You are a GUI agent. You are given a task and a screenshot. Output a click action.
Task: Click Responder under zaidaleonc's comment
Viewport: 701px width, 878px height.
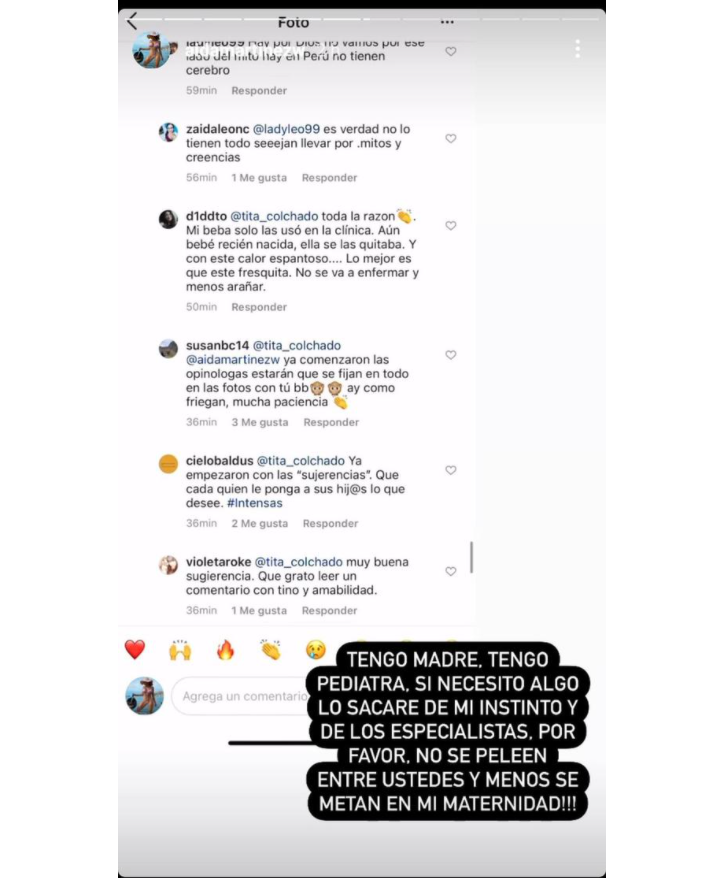pos(329,178)
